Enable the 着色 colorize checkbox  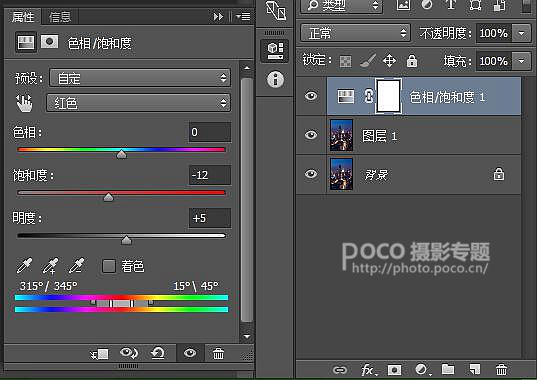pyautogui.click(x=109, y=266)
